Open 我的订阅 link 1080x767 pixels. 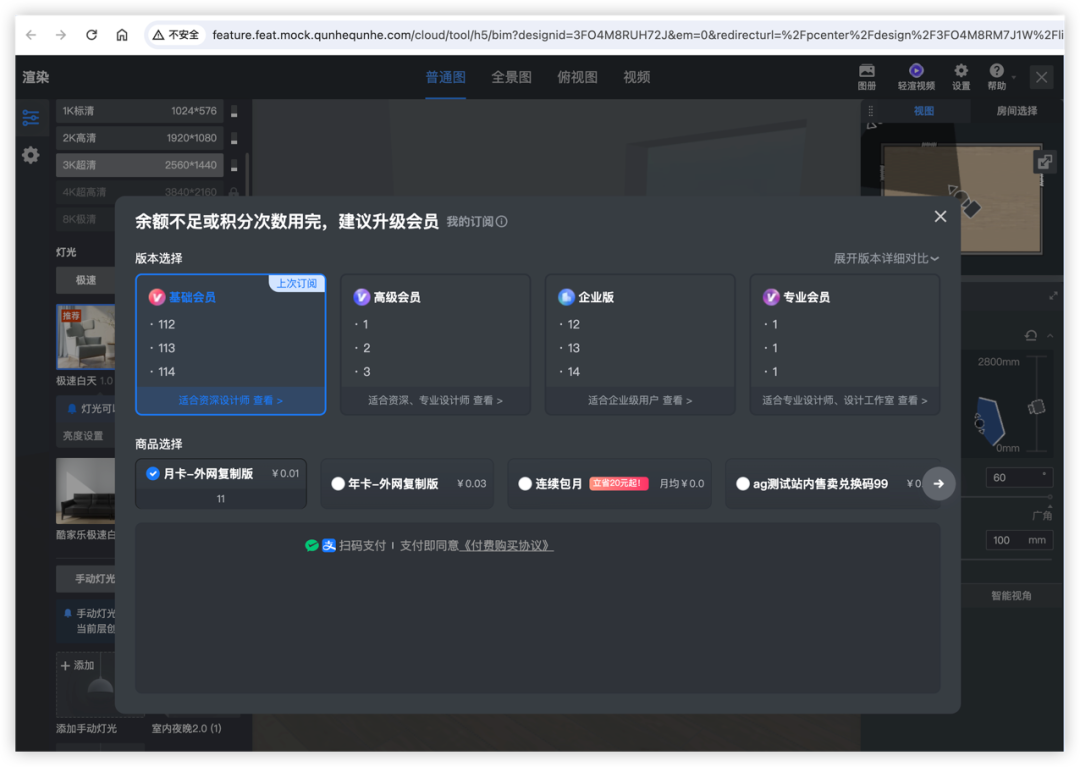(x=470, y=222)
